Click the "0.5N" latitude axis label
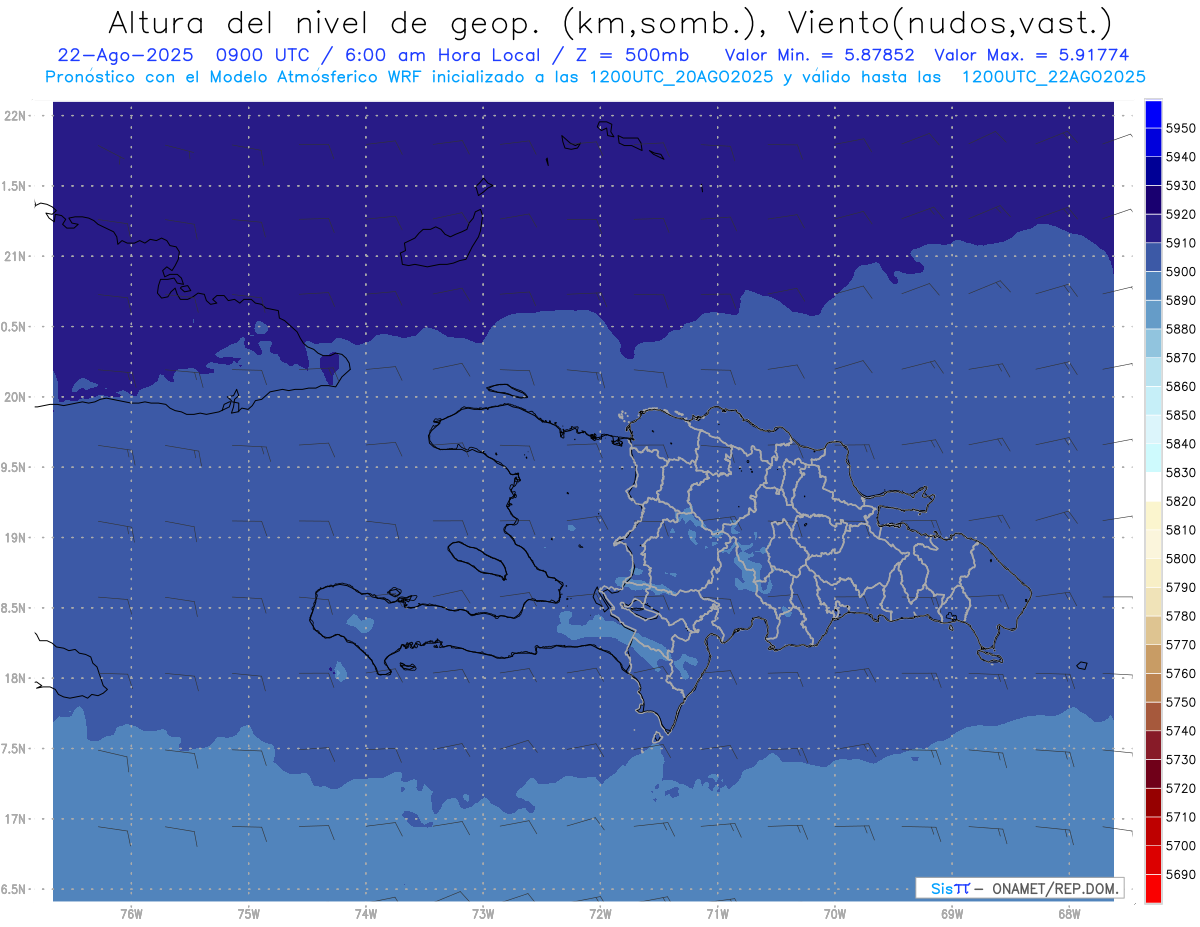The width and height of the screenshot is (1200, 927). click(14, 327)
